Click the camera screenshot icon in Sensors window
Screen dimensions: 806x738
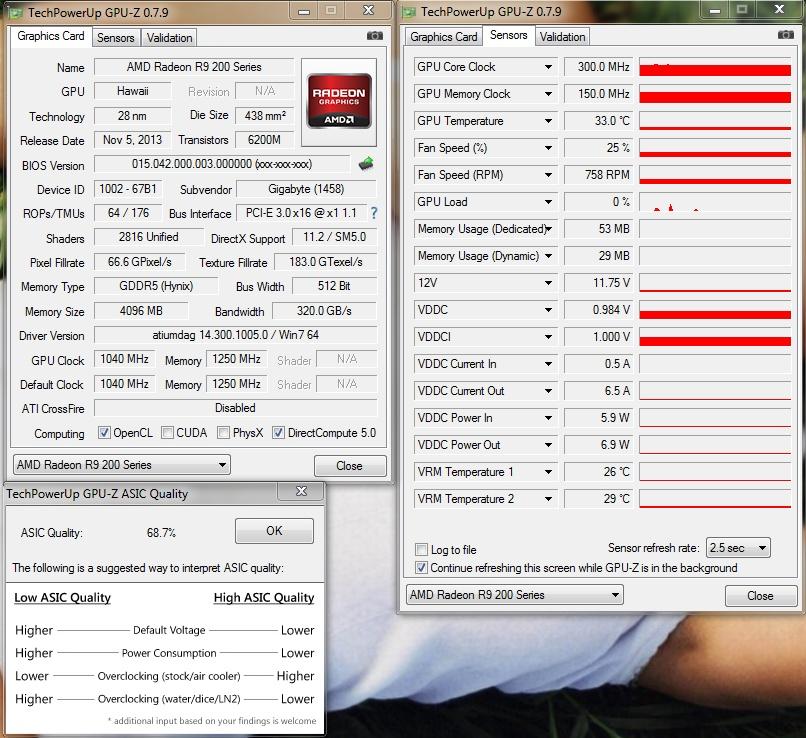tap(785, 35)
